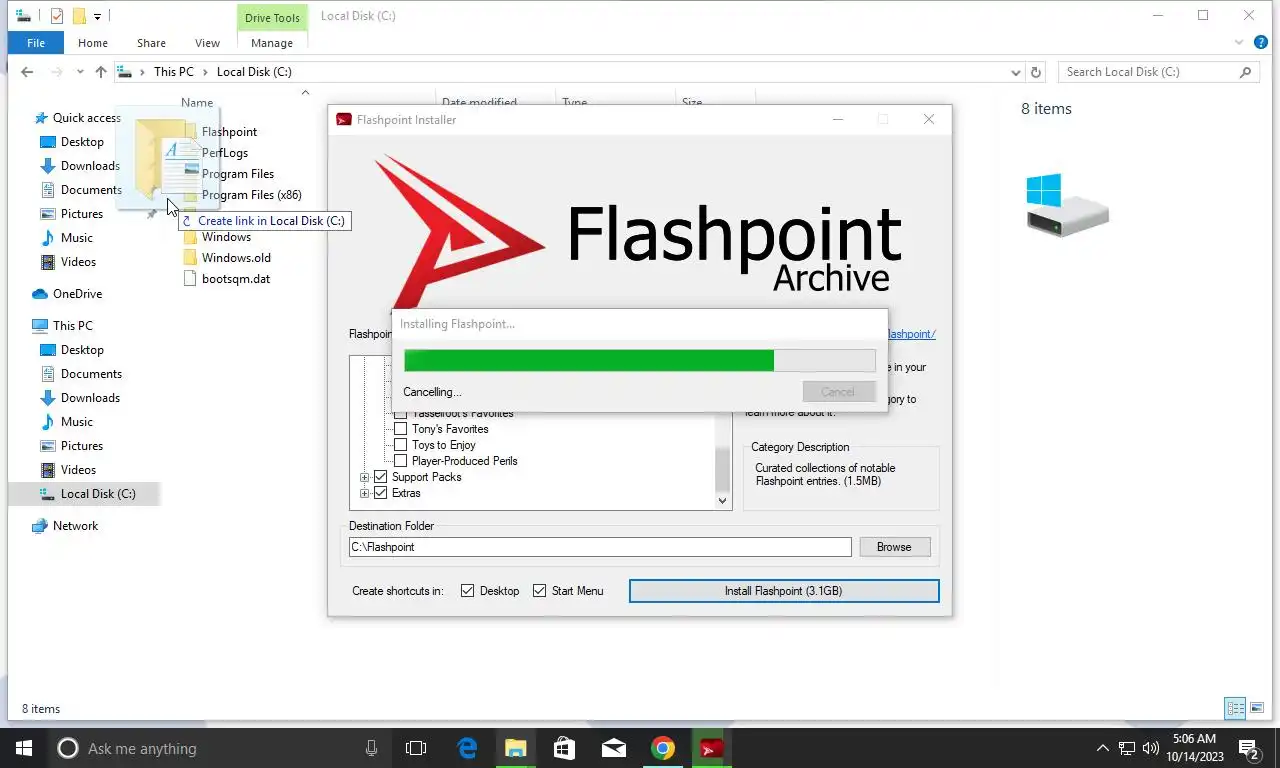Switch to the View ribbon tab
Viewport: 1280px width, 768px height.
pos(207,43)
